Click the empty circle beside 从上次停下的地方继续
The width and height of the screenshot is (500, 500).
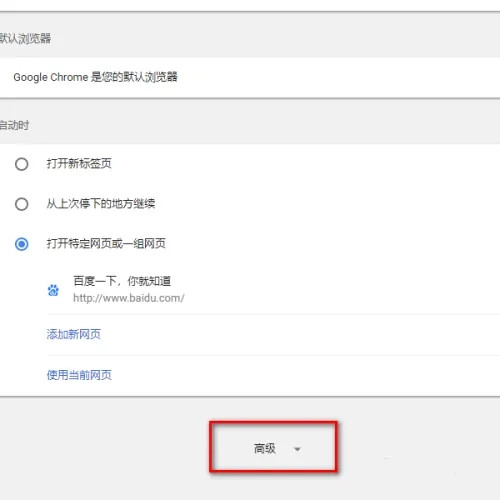point(22,204)
